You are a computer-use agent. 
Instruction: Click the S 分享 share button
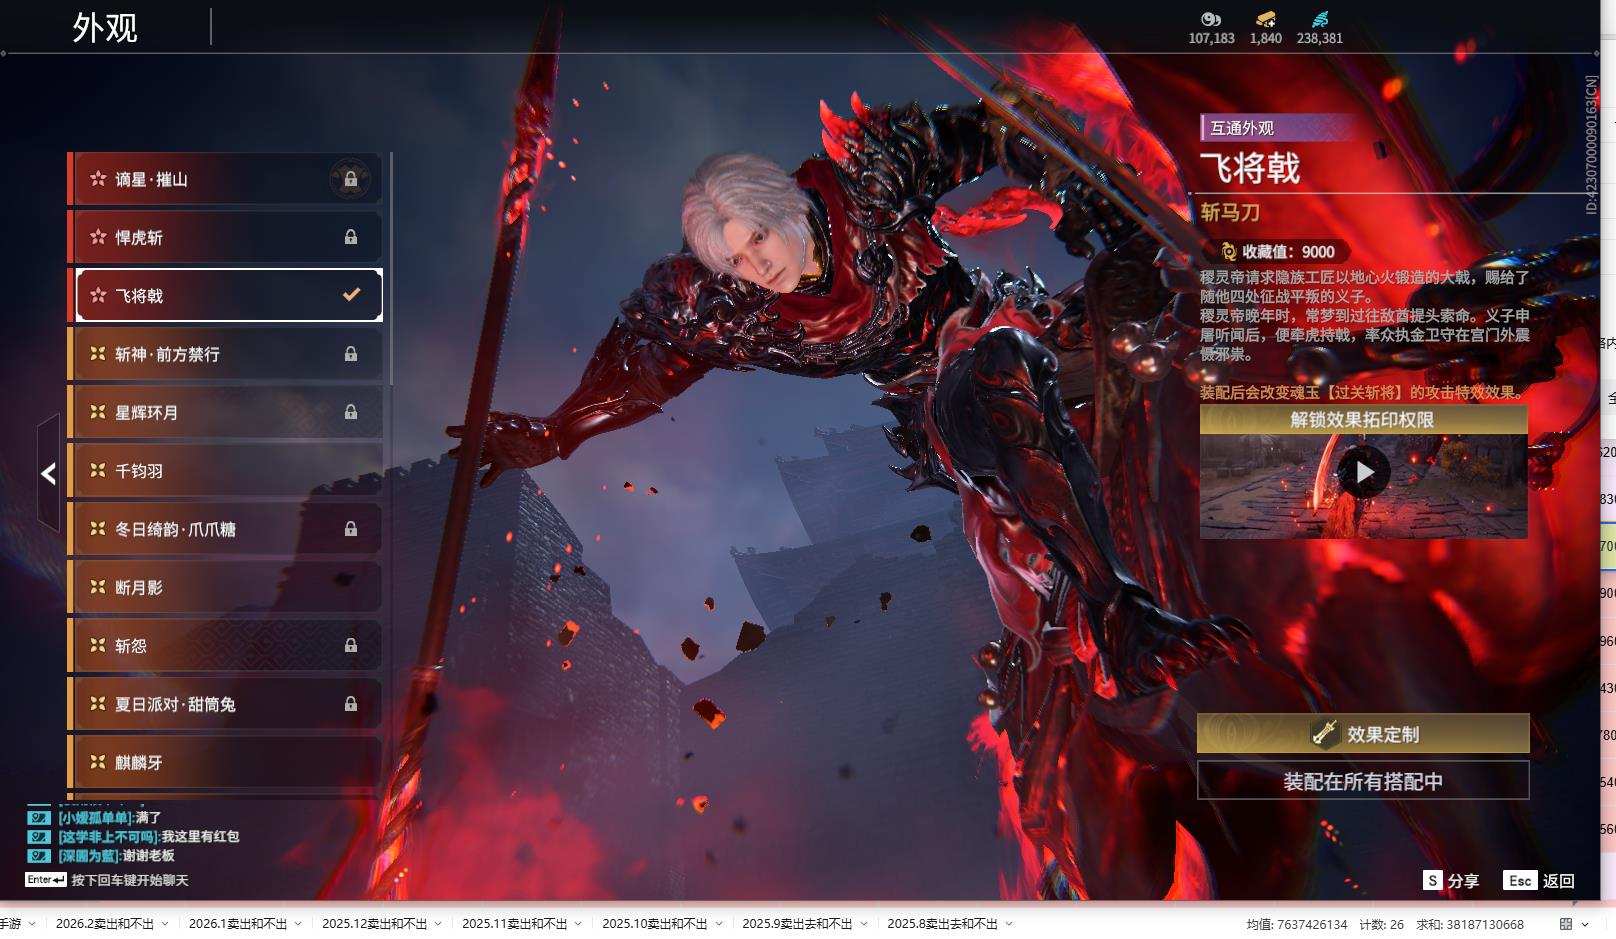pos(1451,880)
